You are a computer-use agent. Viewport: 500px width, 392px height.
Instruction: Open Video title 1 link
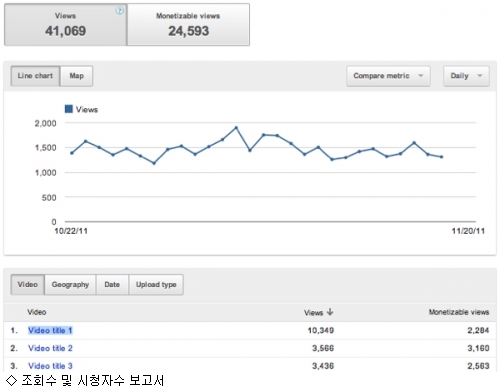tap(50, 330)
